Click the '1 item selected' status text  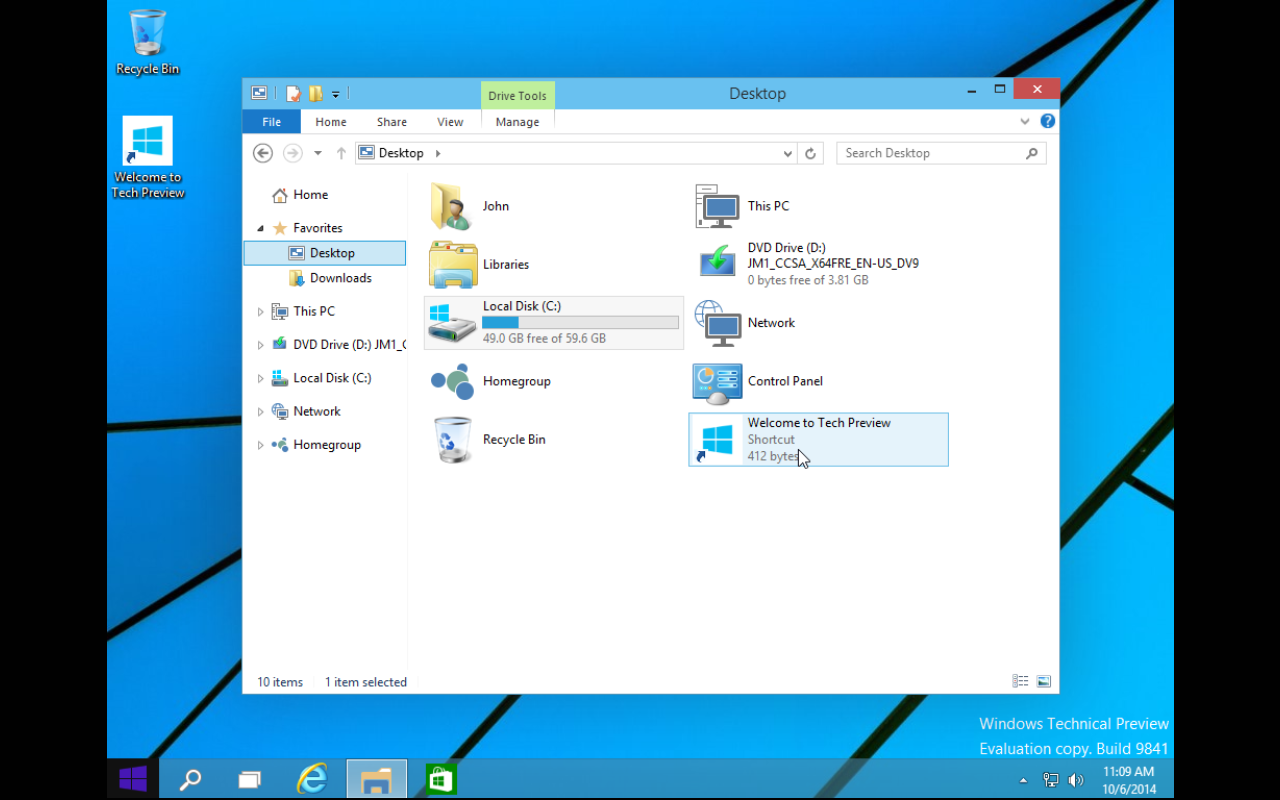pos(366,682)
